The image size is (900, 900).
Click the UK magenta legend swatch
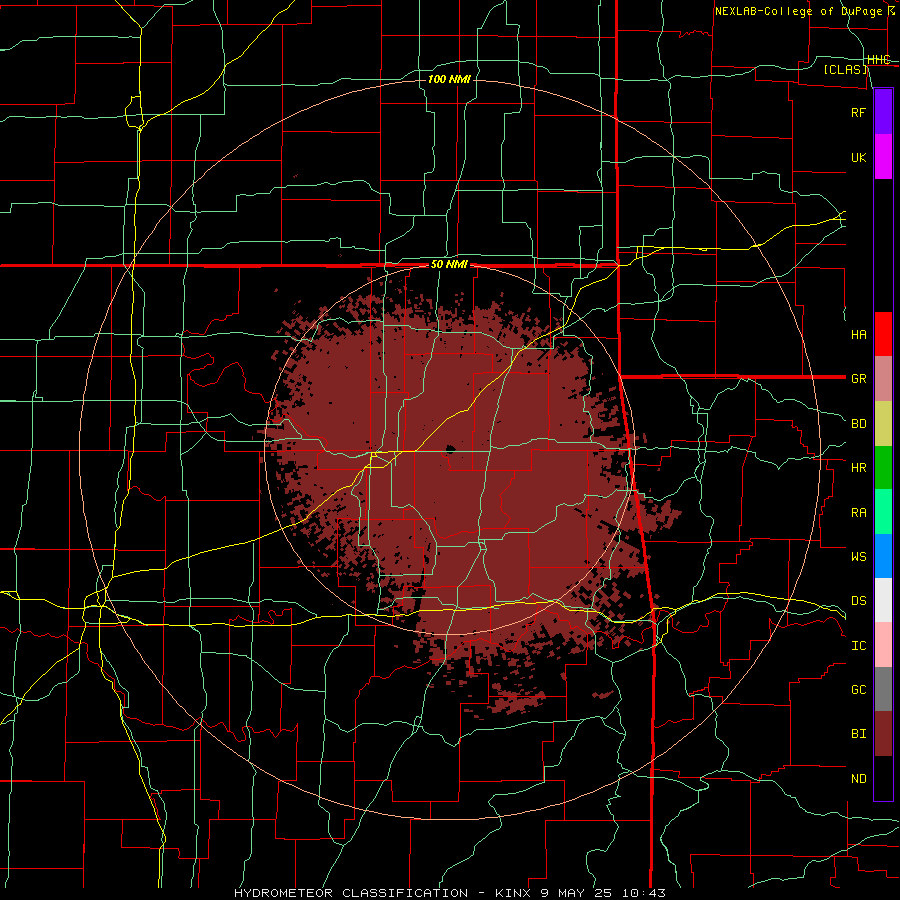tap(883, 157)
